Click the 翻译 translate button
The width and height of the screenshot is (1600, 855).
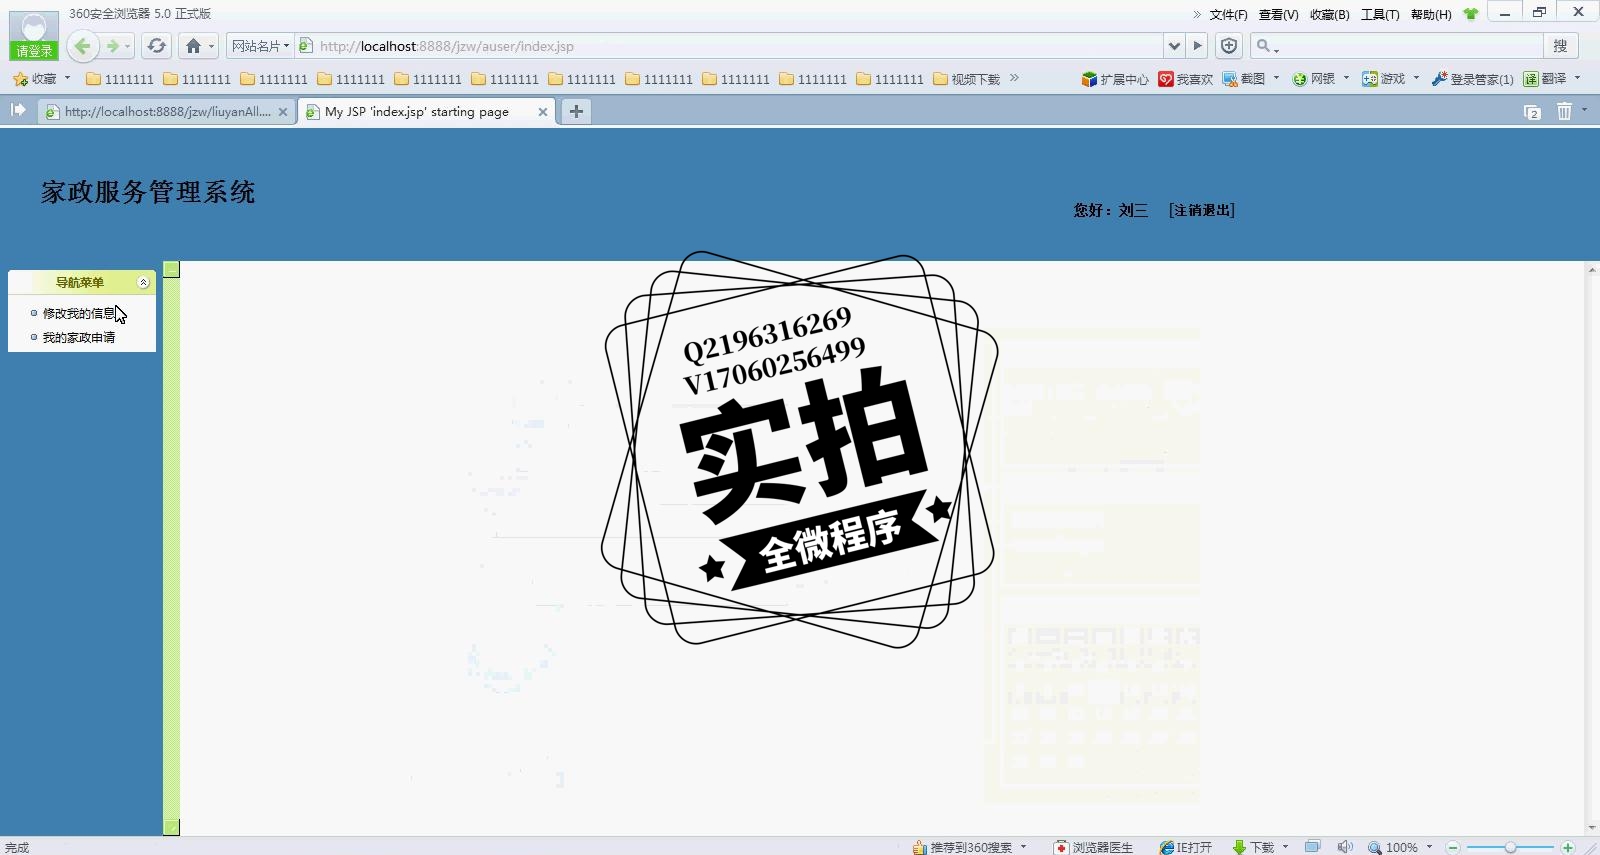click(x=1545, y=78)
